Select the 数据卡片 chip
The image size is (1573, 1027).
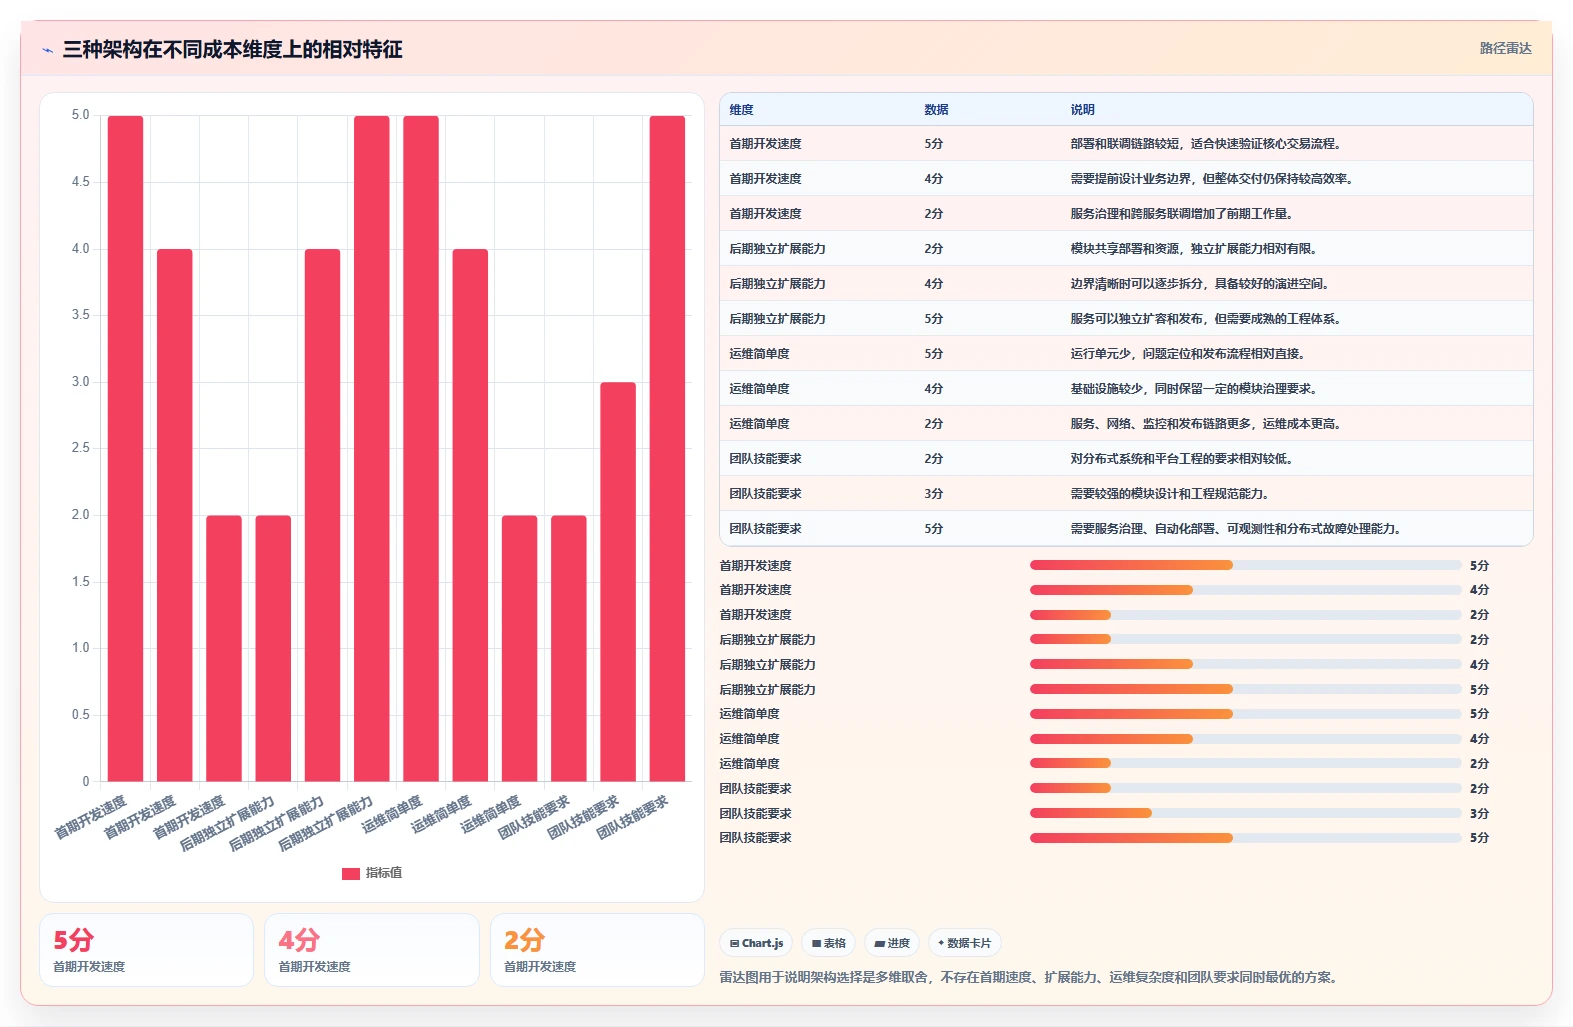pos(965,943)
